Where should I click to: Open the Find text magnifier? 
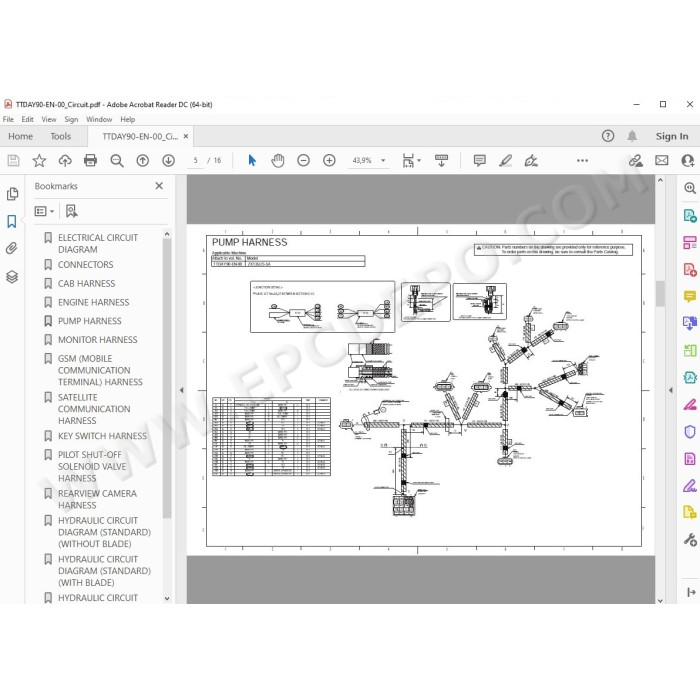coord(117,160)
